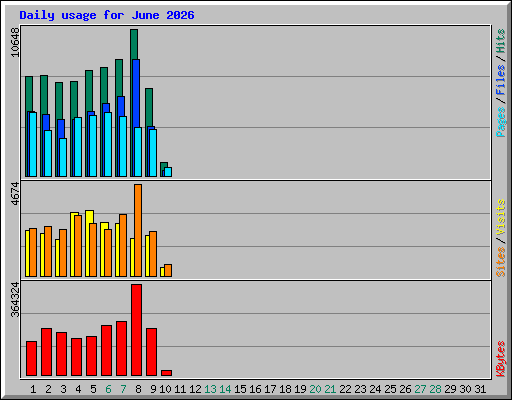Click the 'Daily usage for June 2026' title
Screen dimensions: 512x400
coord(107,15)
